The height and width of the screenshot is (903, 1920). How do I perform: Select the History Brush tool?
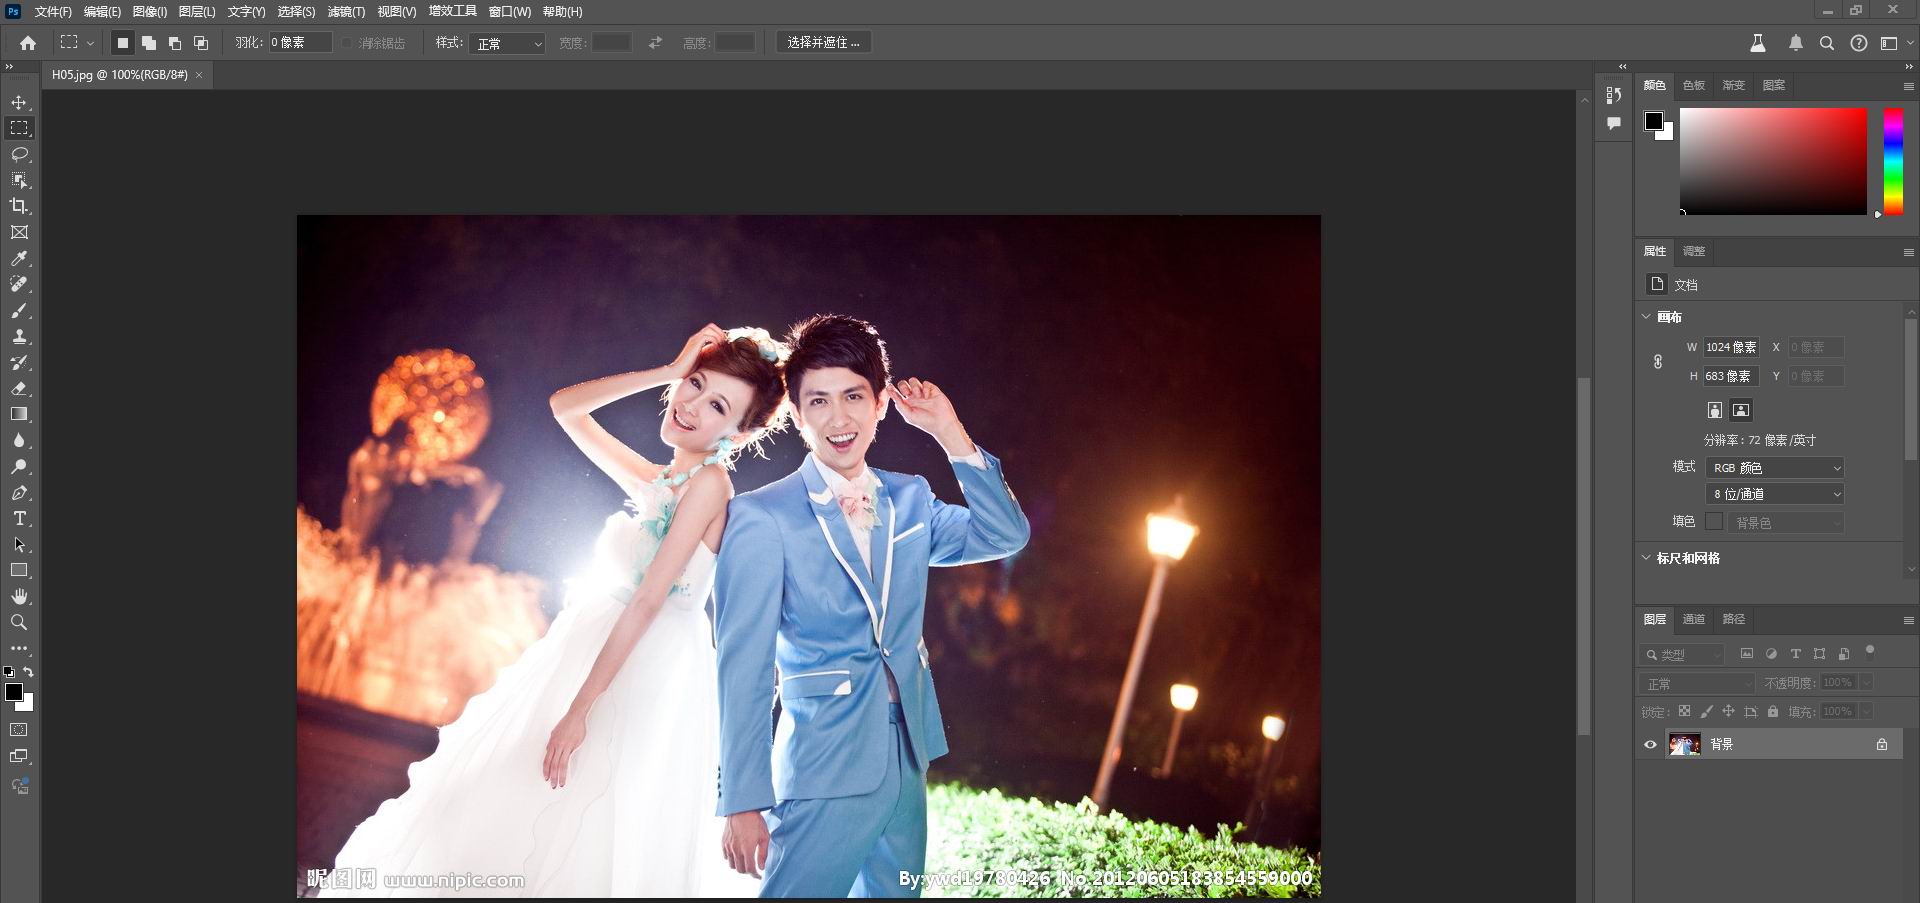click(x=19, y=362)
